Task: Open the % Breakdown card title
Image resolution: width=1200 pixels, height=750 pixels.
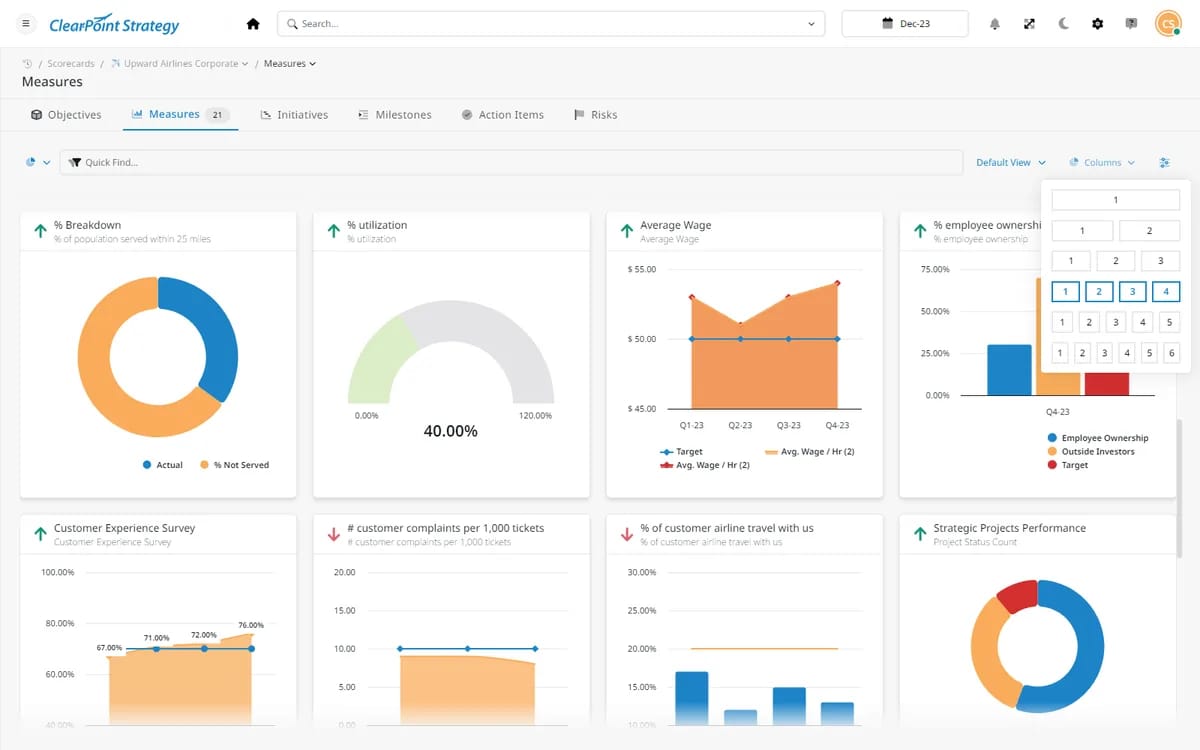Action: (x=87, y=225)
